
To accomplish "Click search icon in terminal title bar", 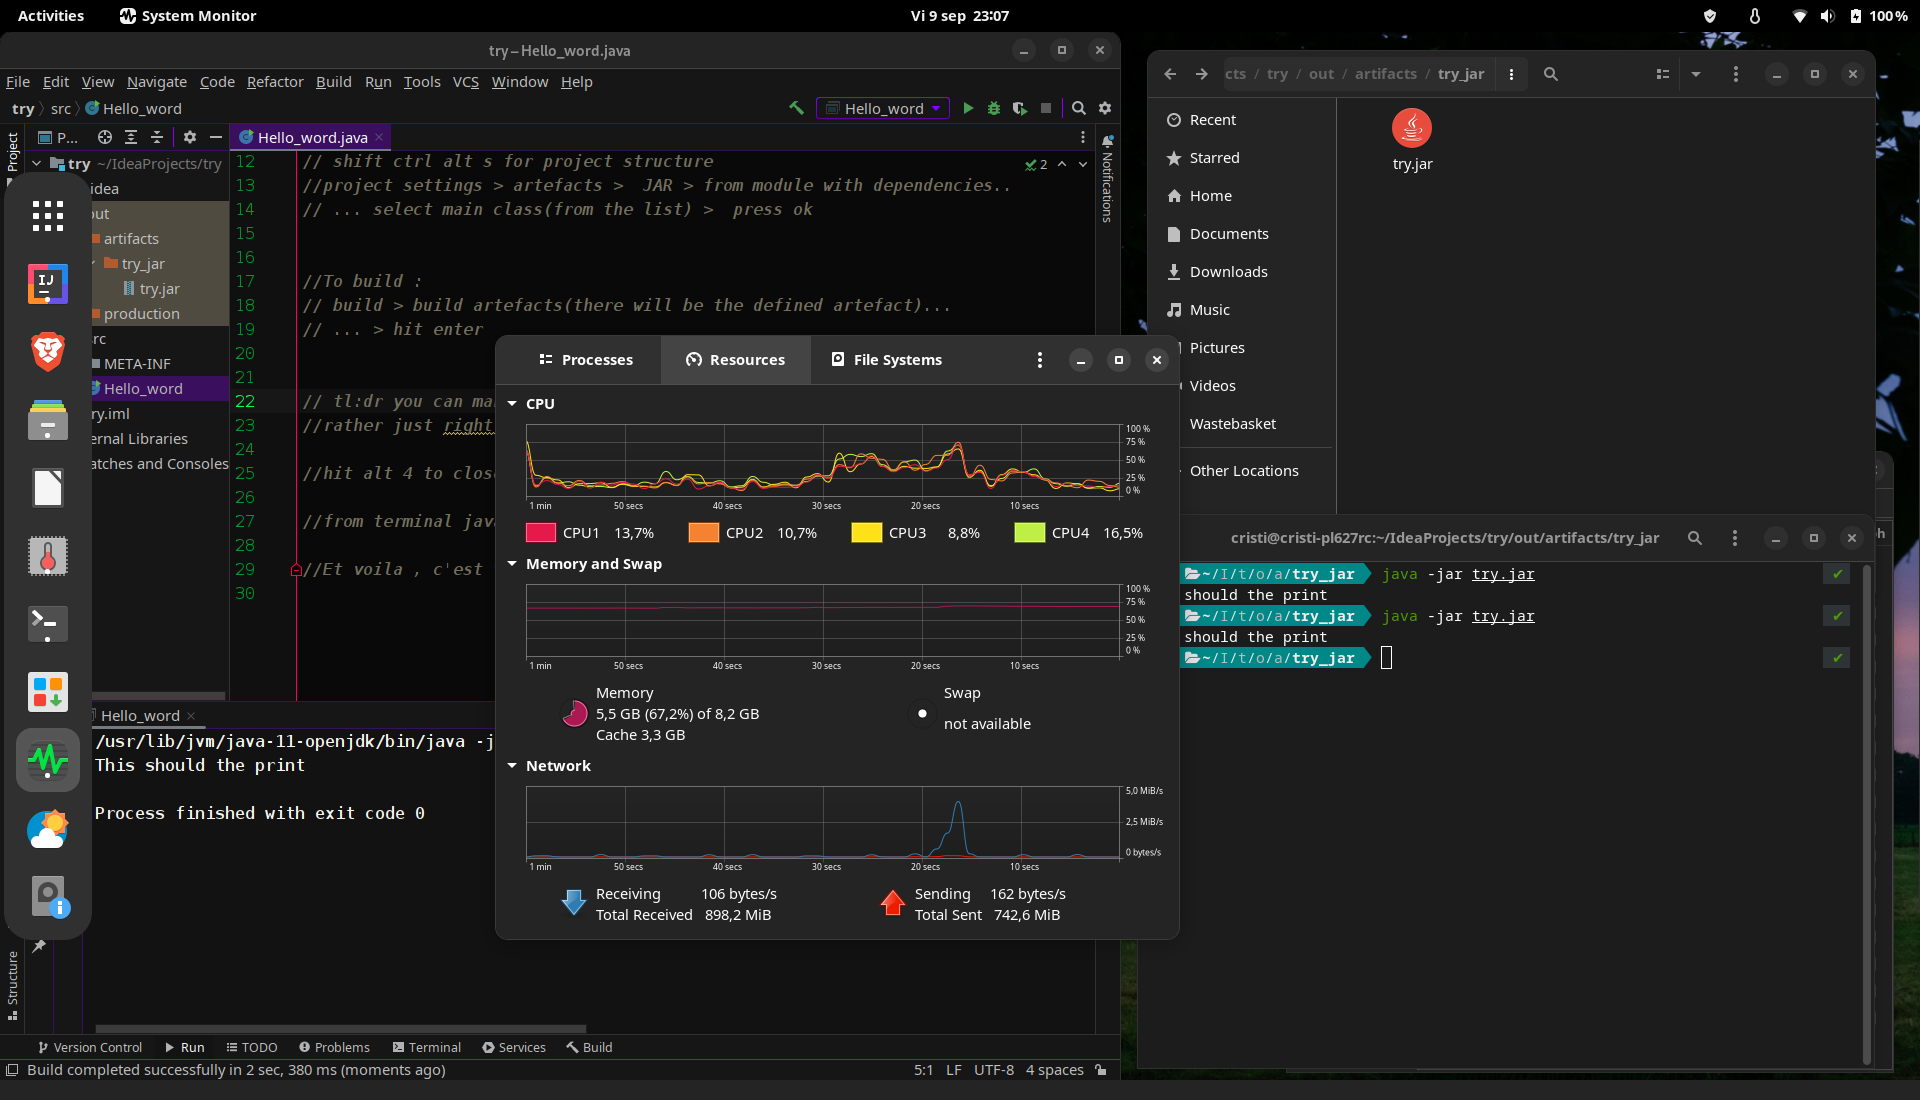I will [1695, 538].
